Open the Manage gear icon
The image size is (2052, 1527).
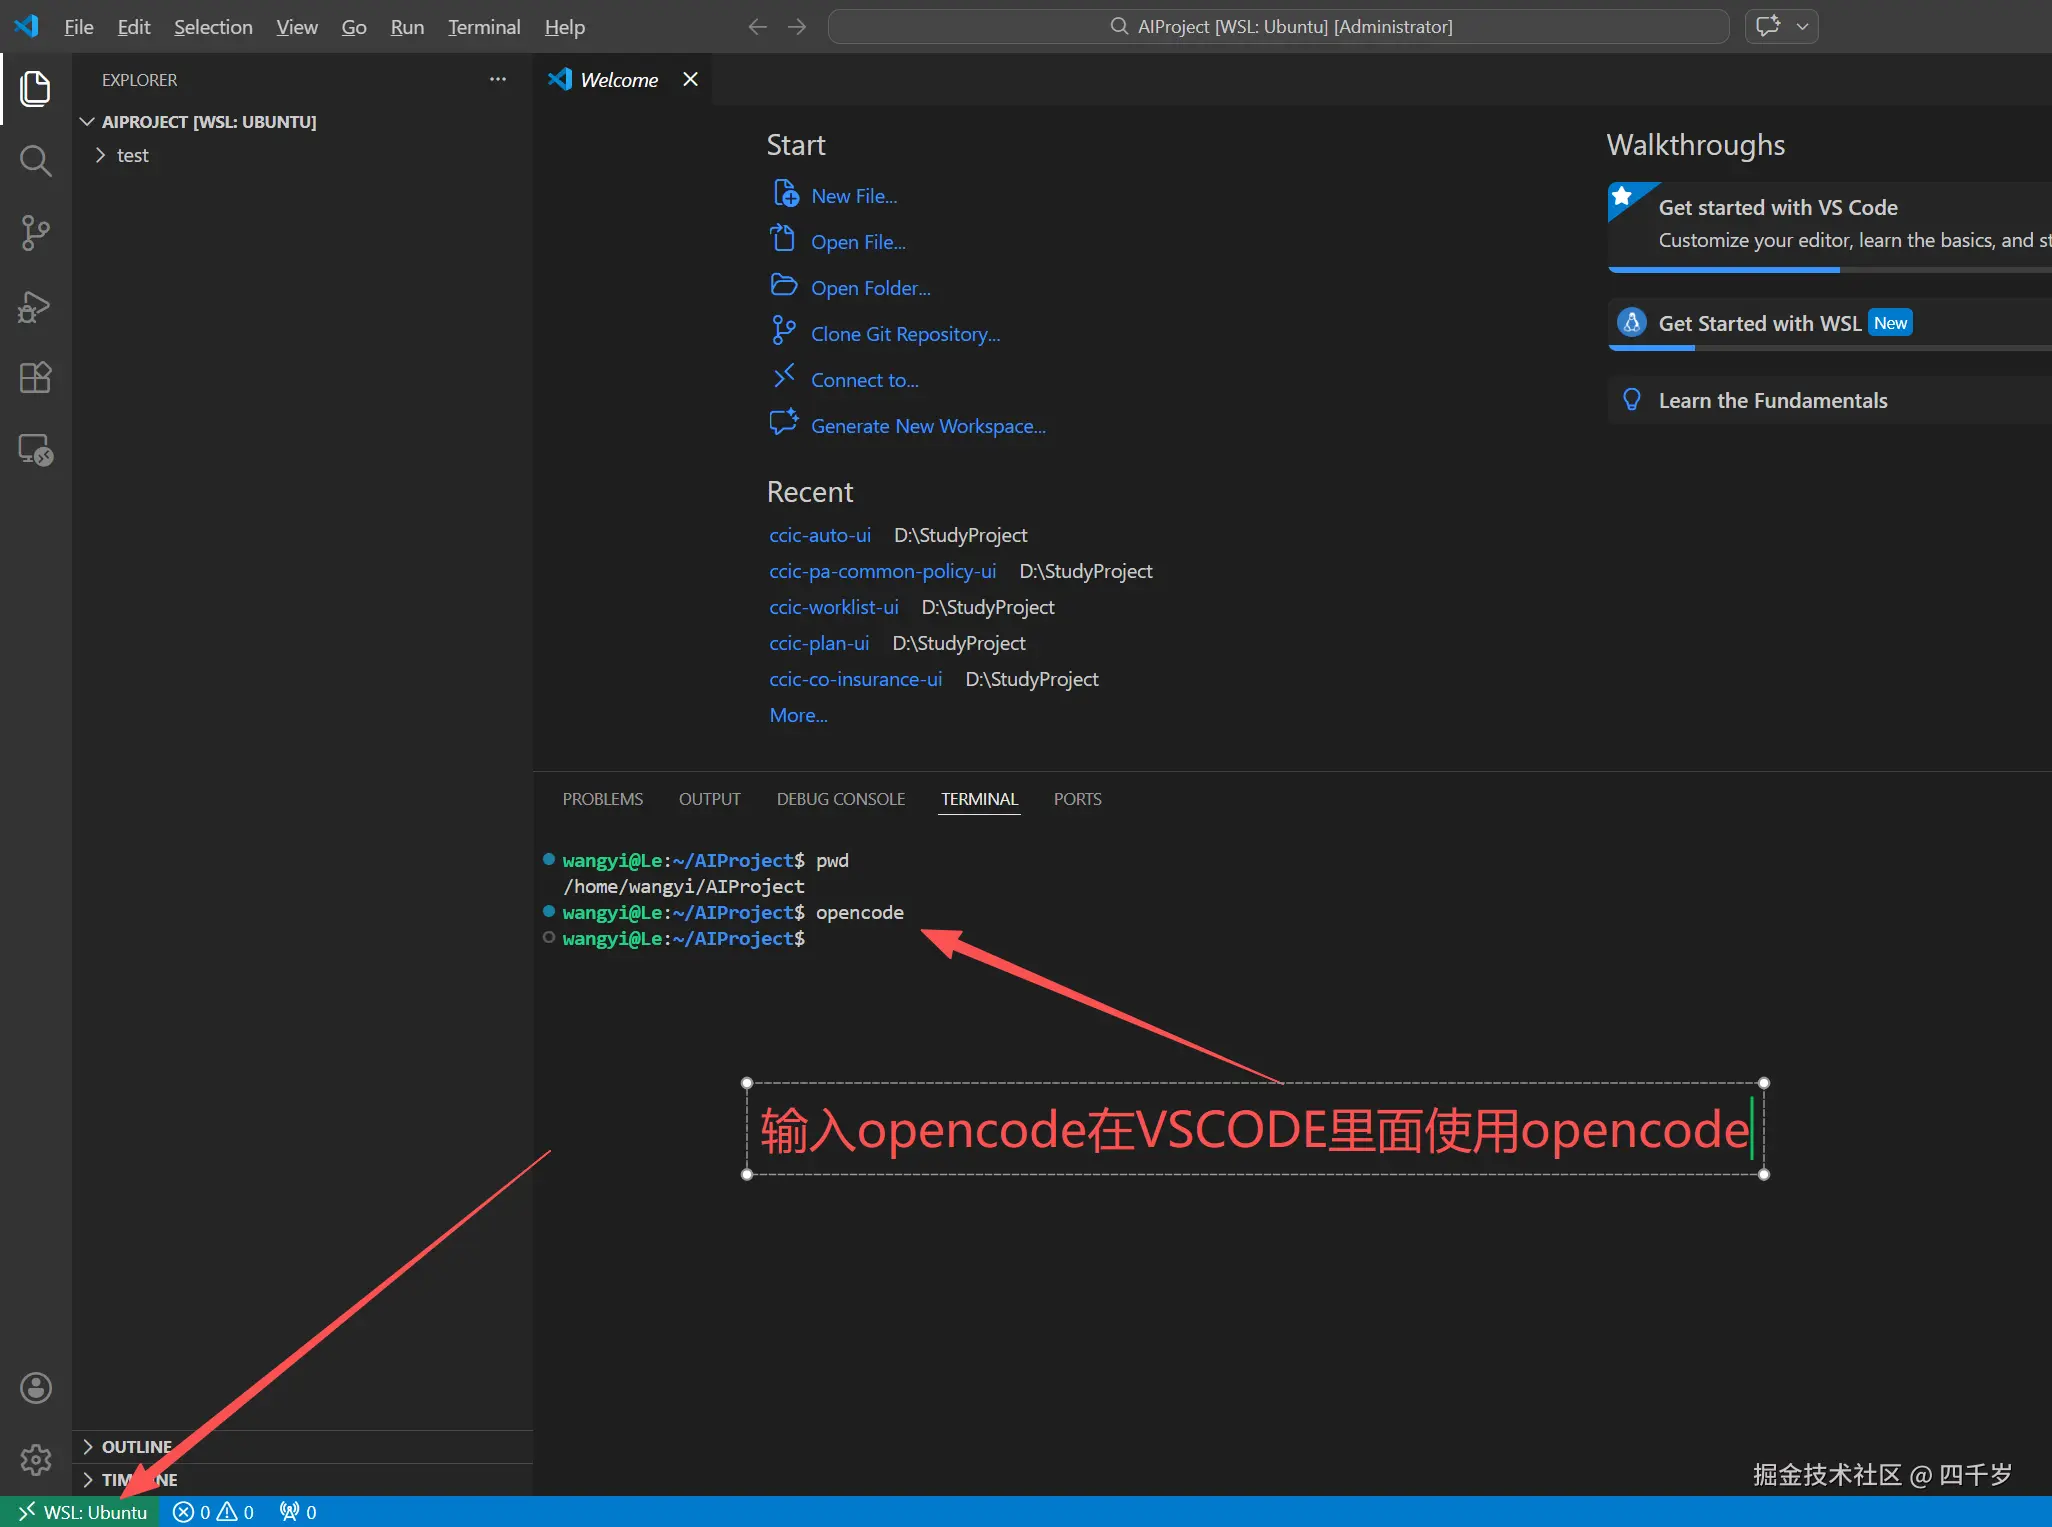coord(36,1460)
